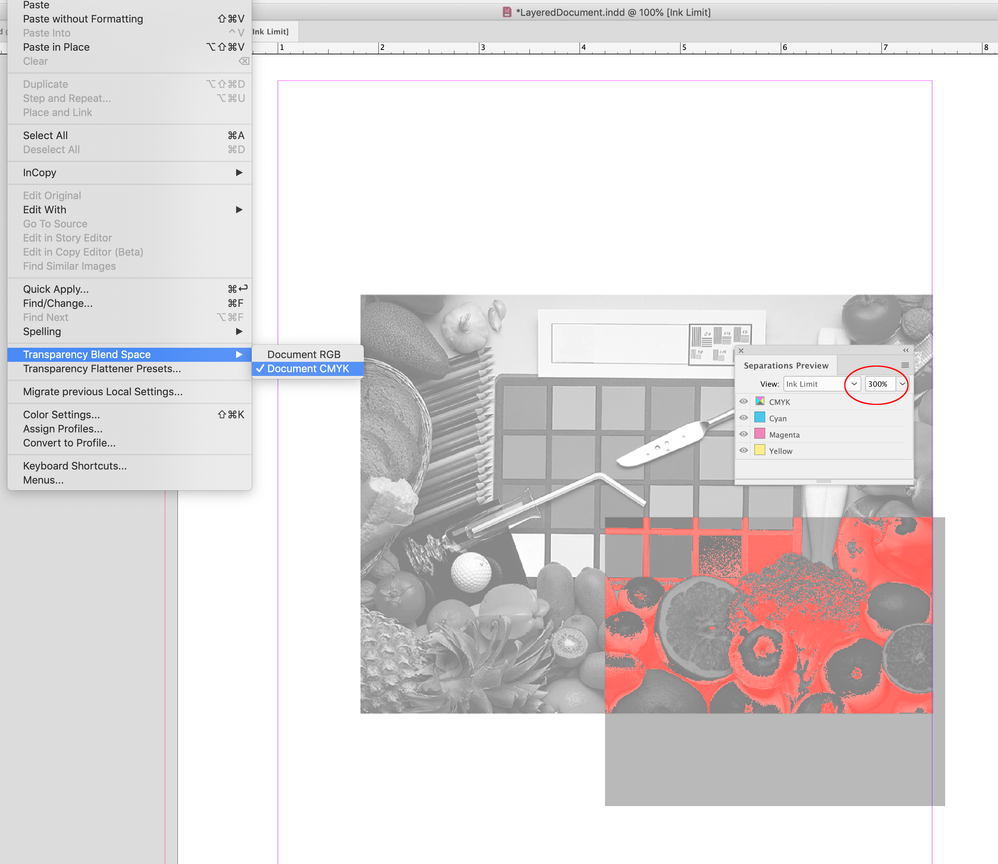
Task: Choose Document RGB blend space
Action: coord(307,354)
